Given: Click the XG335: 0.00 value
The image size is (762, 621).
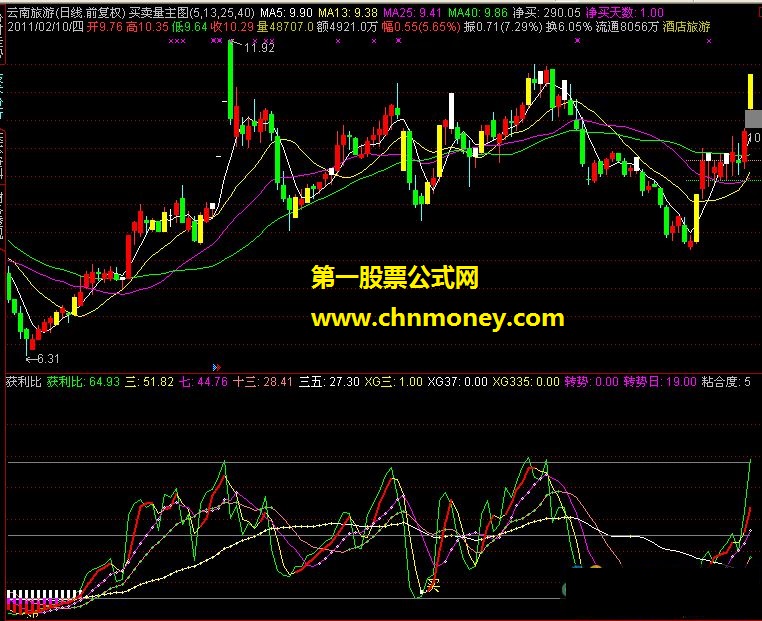Looking at the screenshot, I should coord(526,381).
